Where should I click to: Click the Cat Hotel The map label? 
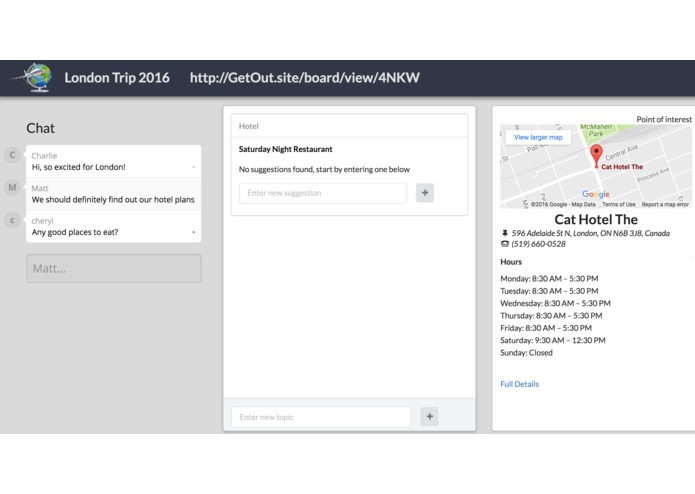pos(622,167)
